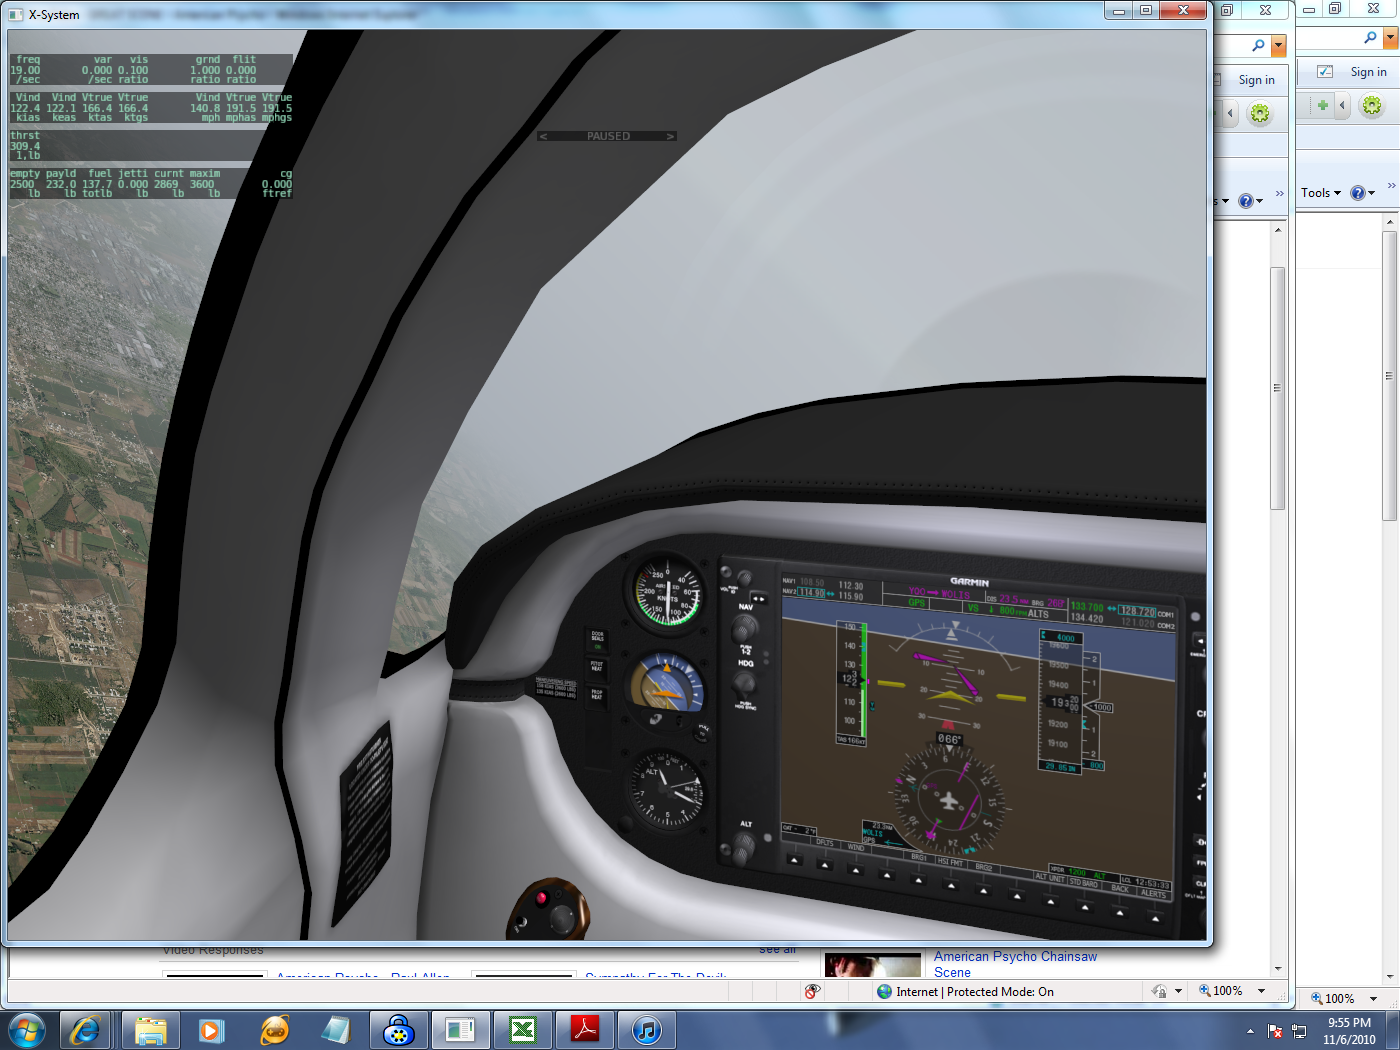Click the PAUSED banner in X-System

(x=608, y=136)
